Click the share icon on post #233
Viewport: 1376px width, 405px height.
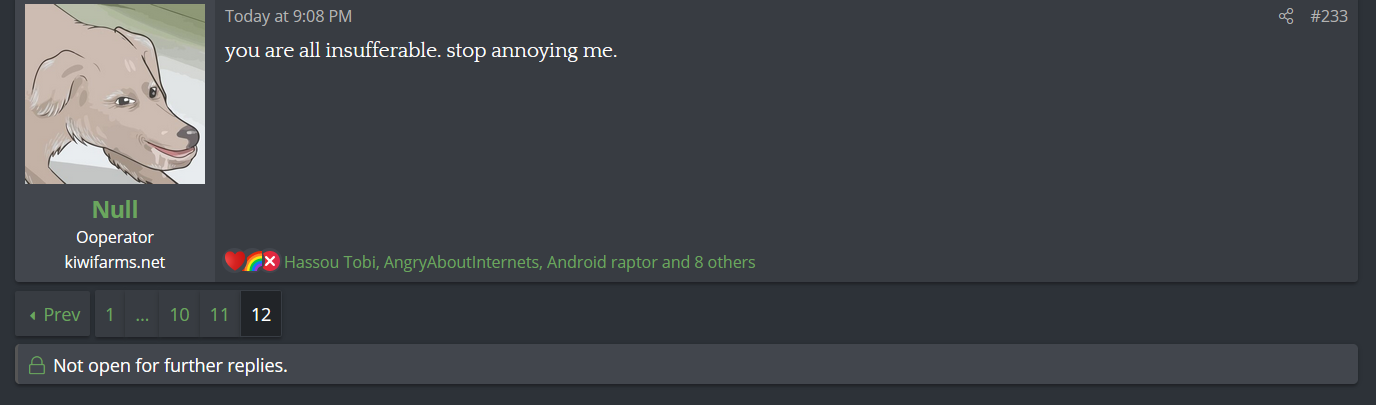pyautogui.click(x=1286, y=17)
